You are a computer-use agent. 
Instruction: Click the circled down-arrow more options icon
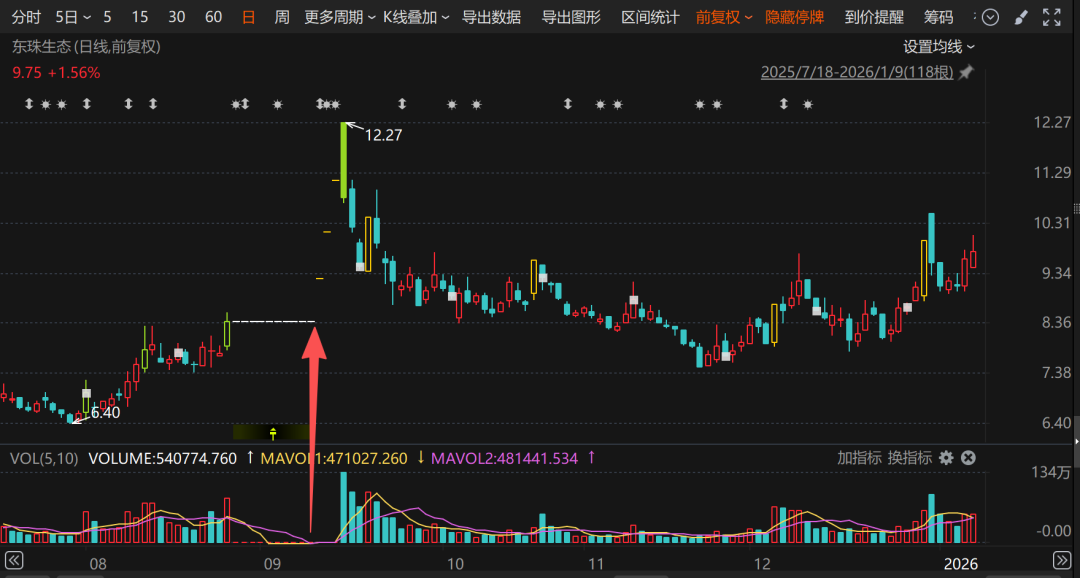tap(990, 17)
